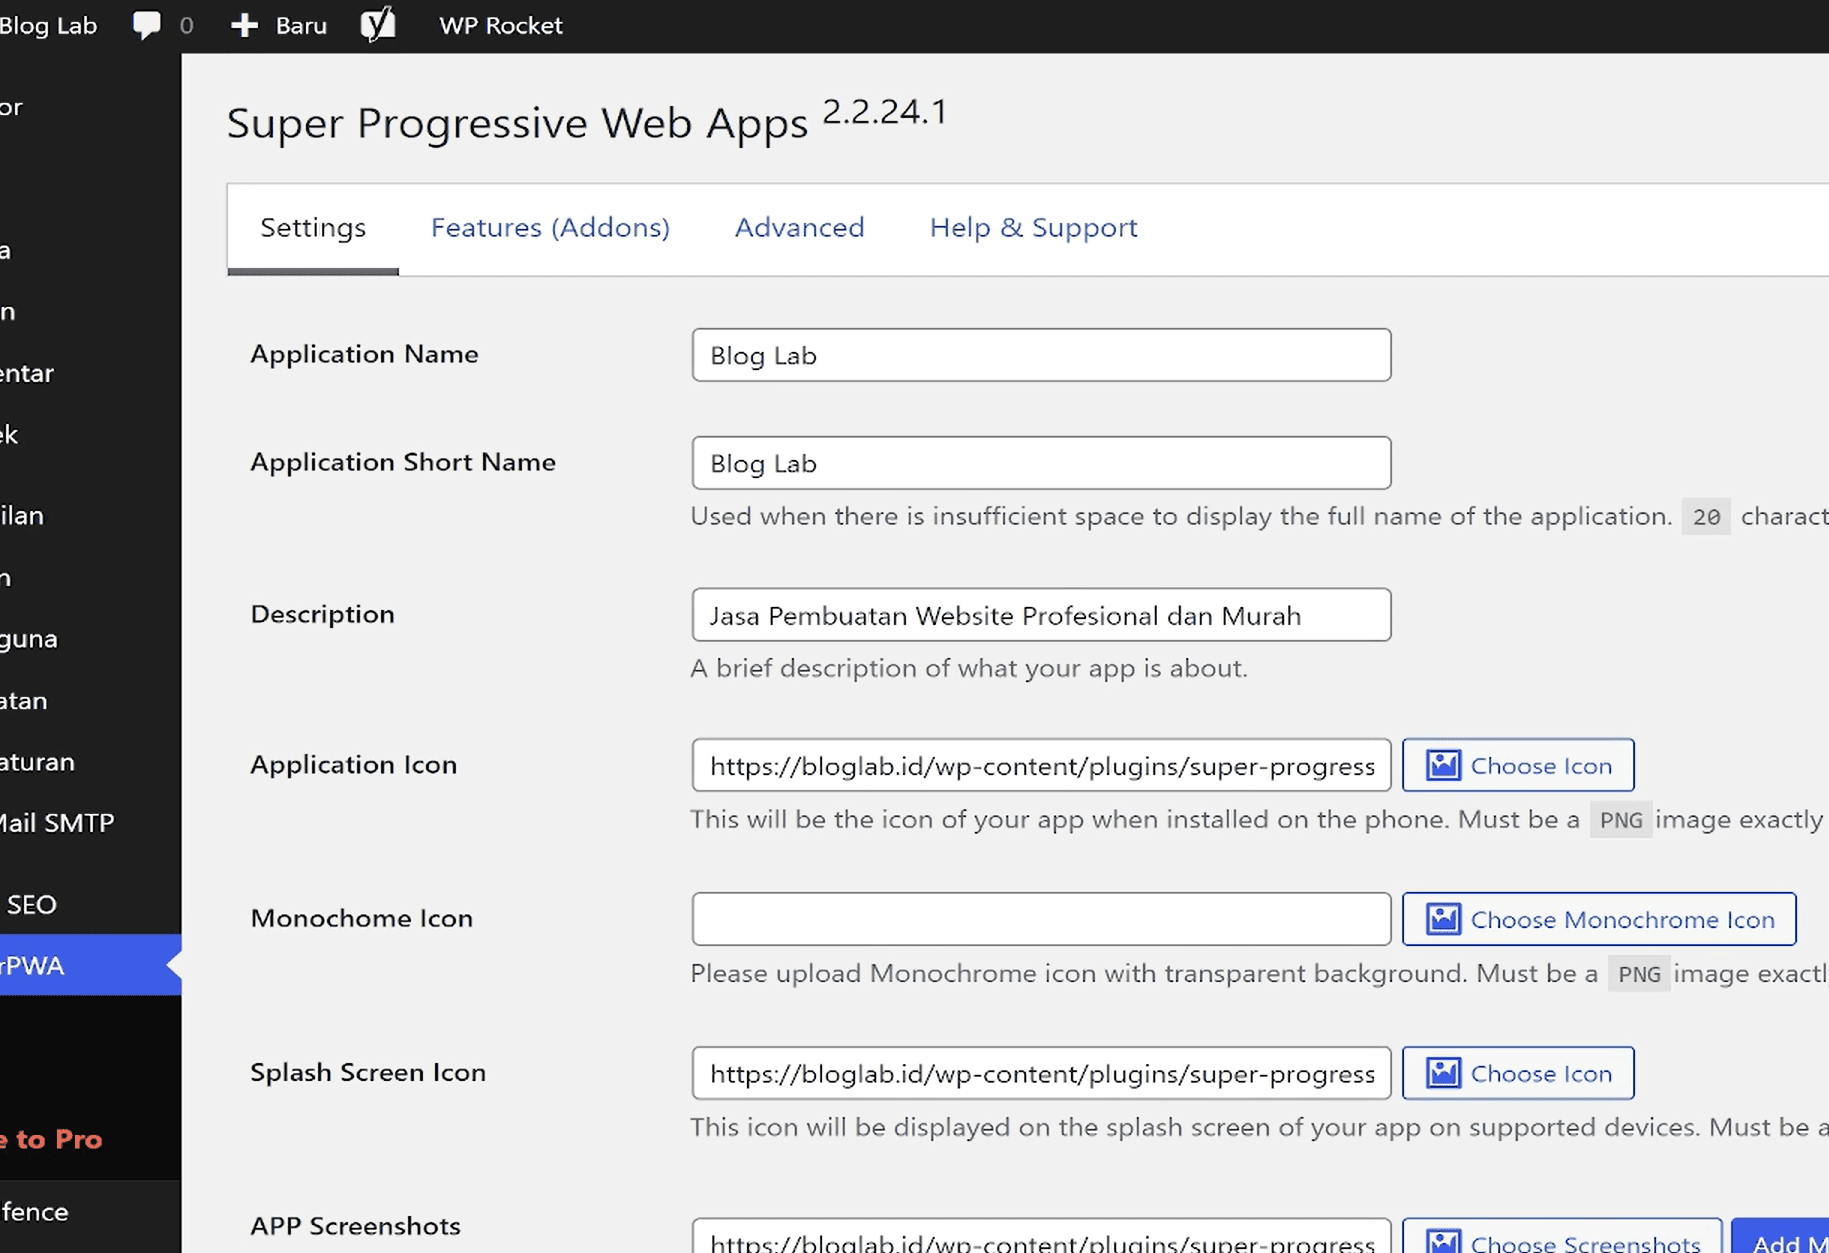Click the Baru new-content link
The image size is (1829, 1253).
point(301,25)
